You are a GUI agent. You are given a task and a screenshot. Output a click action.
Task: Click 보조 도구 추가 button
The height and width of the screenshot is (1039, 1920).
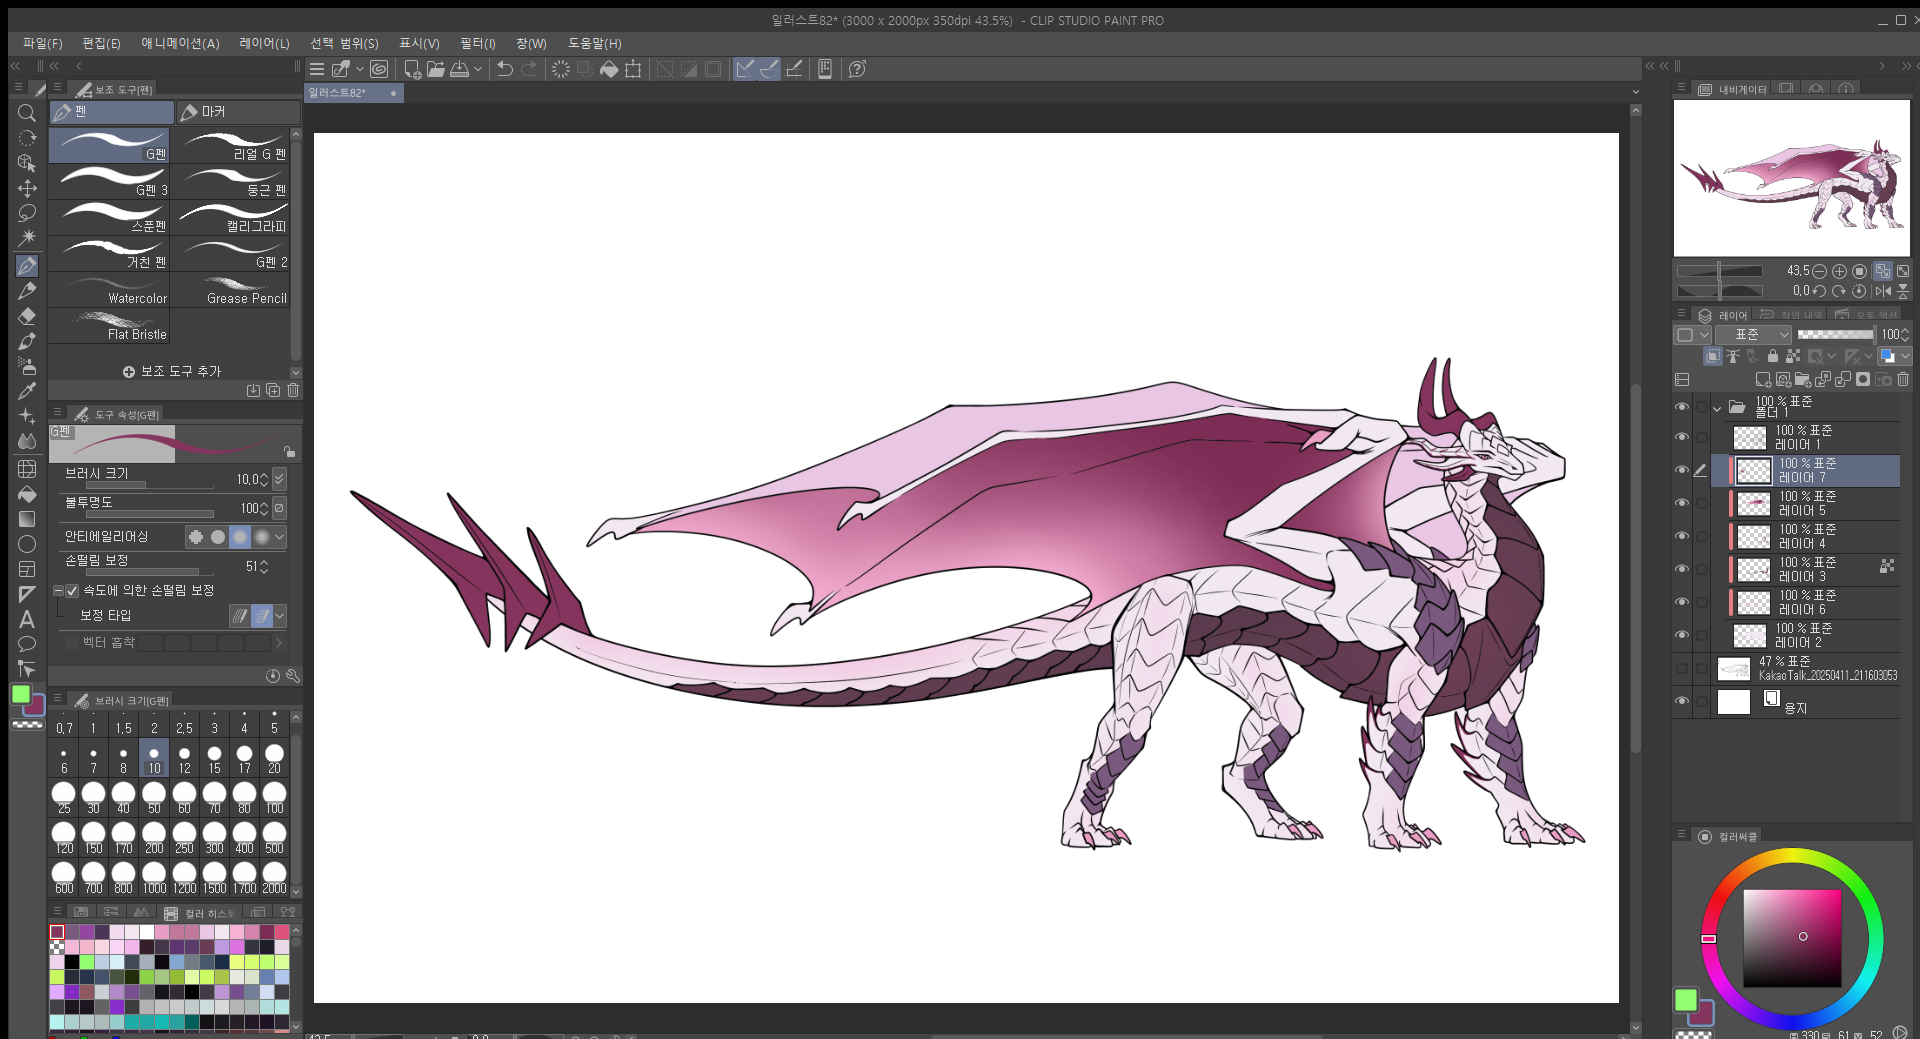point(172,371)
